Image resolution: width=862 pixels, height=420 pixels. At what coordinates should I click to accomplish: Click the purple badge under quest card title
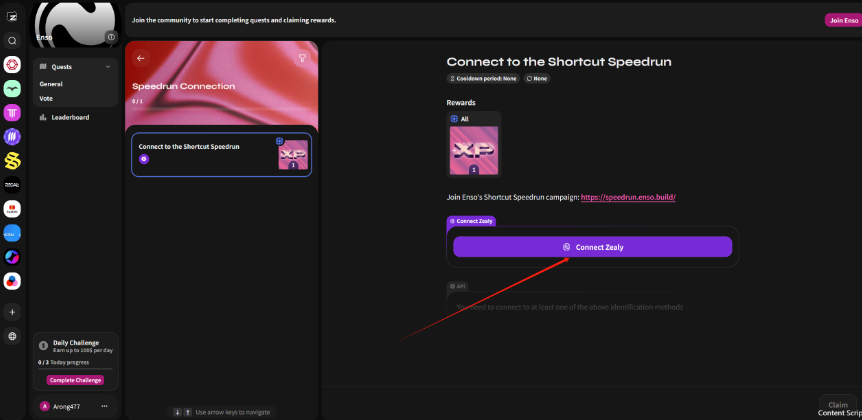coord(143,159)
